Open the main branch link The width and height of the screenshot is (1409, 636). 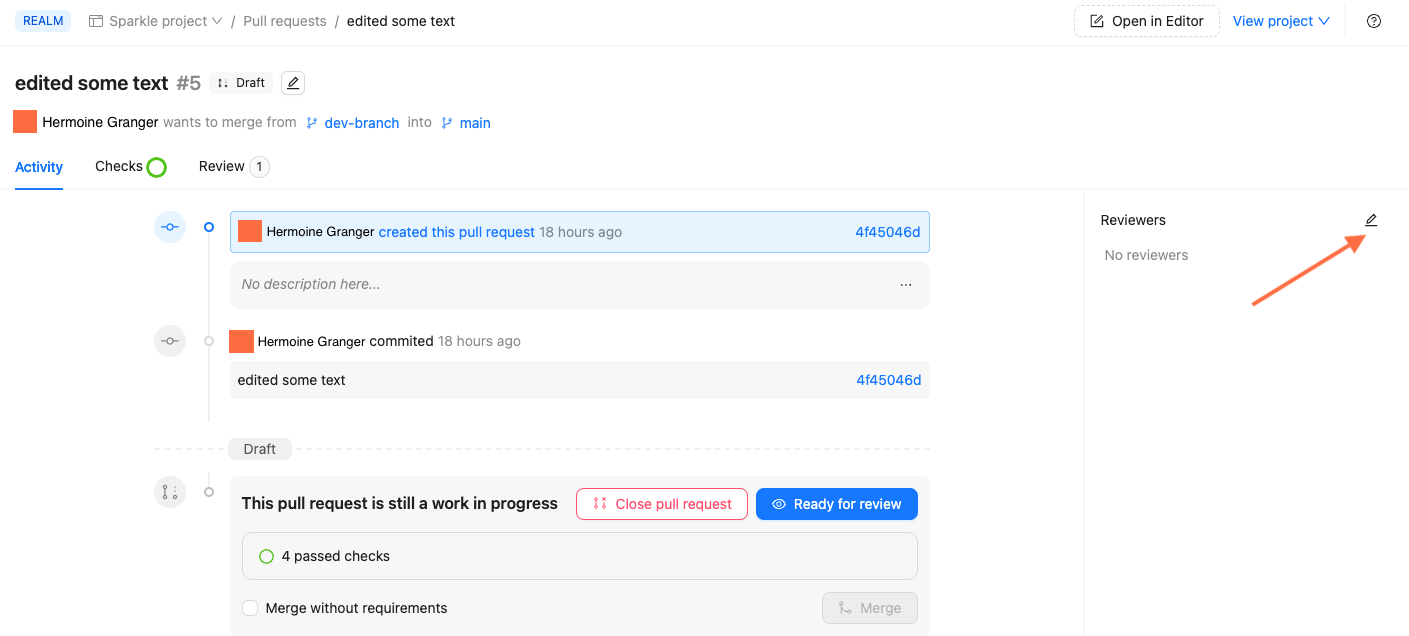[x=474, y=122]
